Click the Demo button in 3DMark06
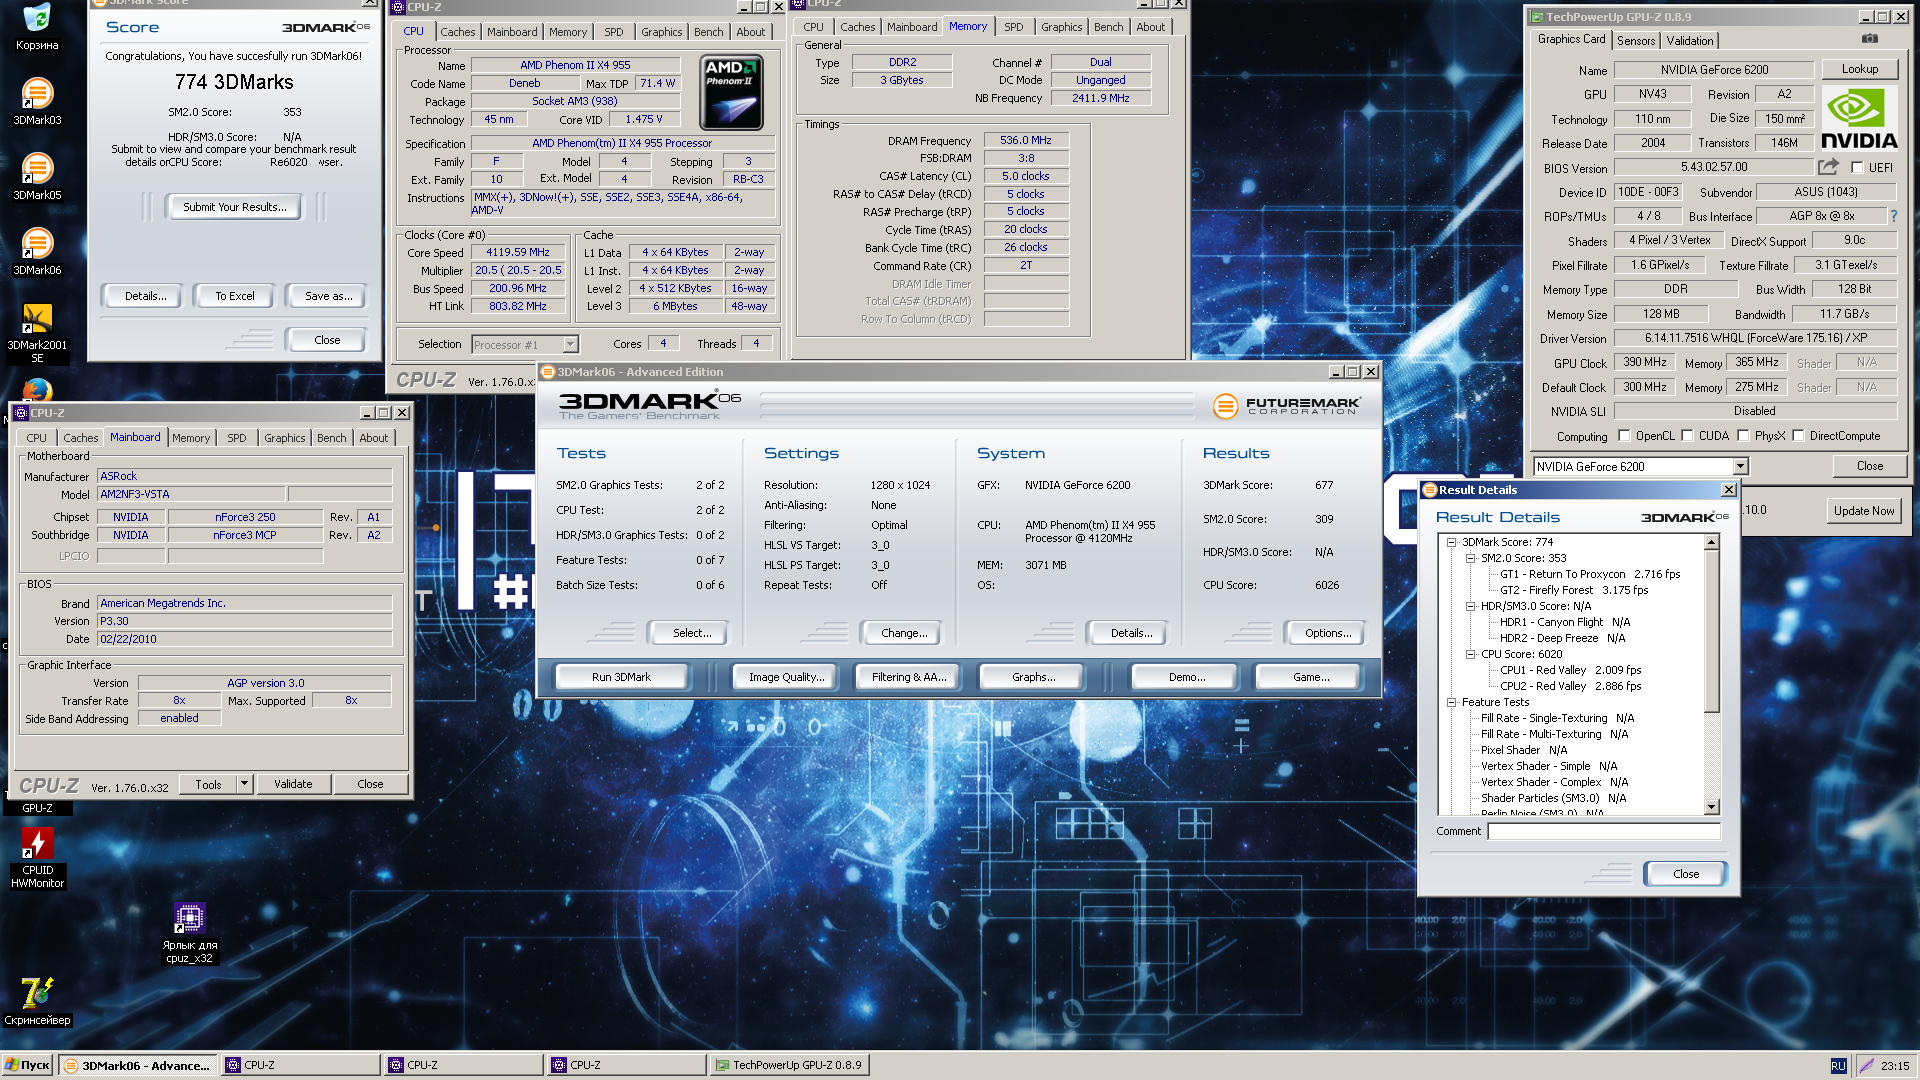Viewport: 1920px width, 1080px height. click(1187, 677)
